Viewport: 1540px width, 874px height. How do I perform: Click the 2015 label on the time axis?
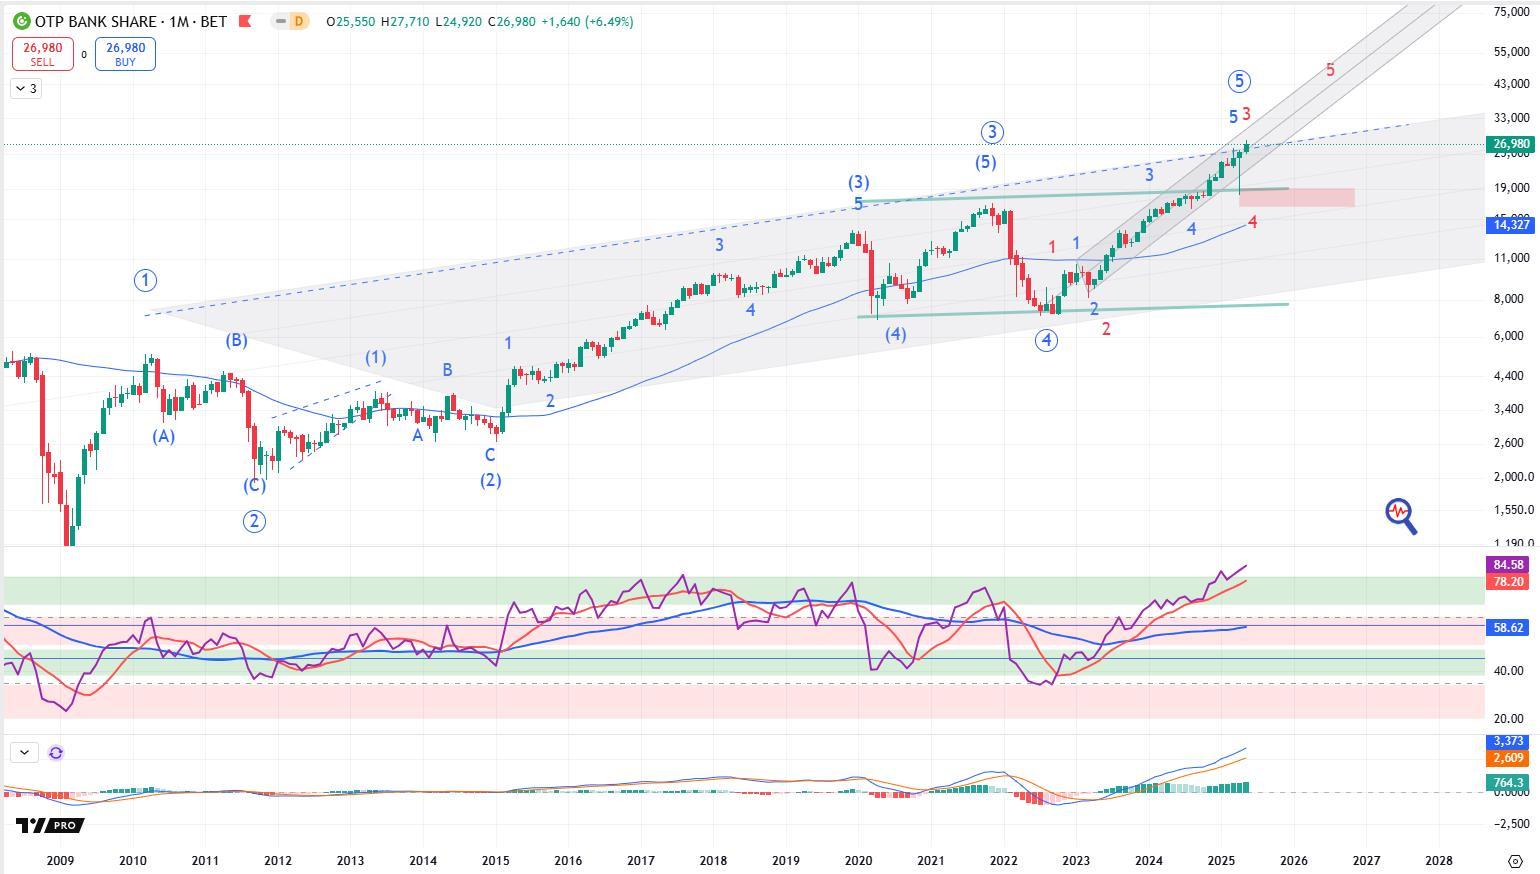tap(495, 861)
